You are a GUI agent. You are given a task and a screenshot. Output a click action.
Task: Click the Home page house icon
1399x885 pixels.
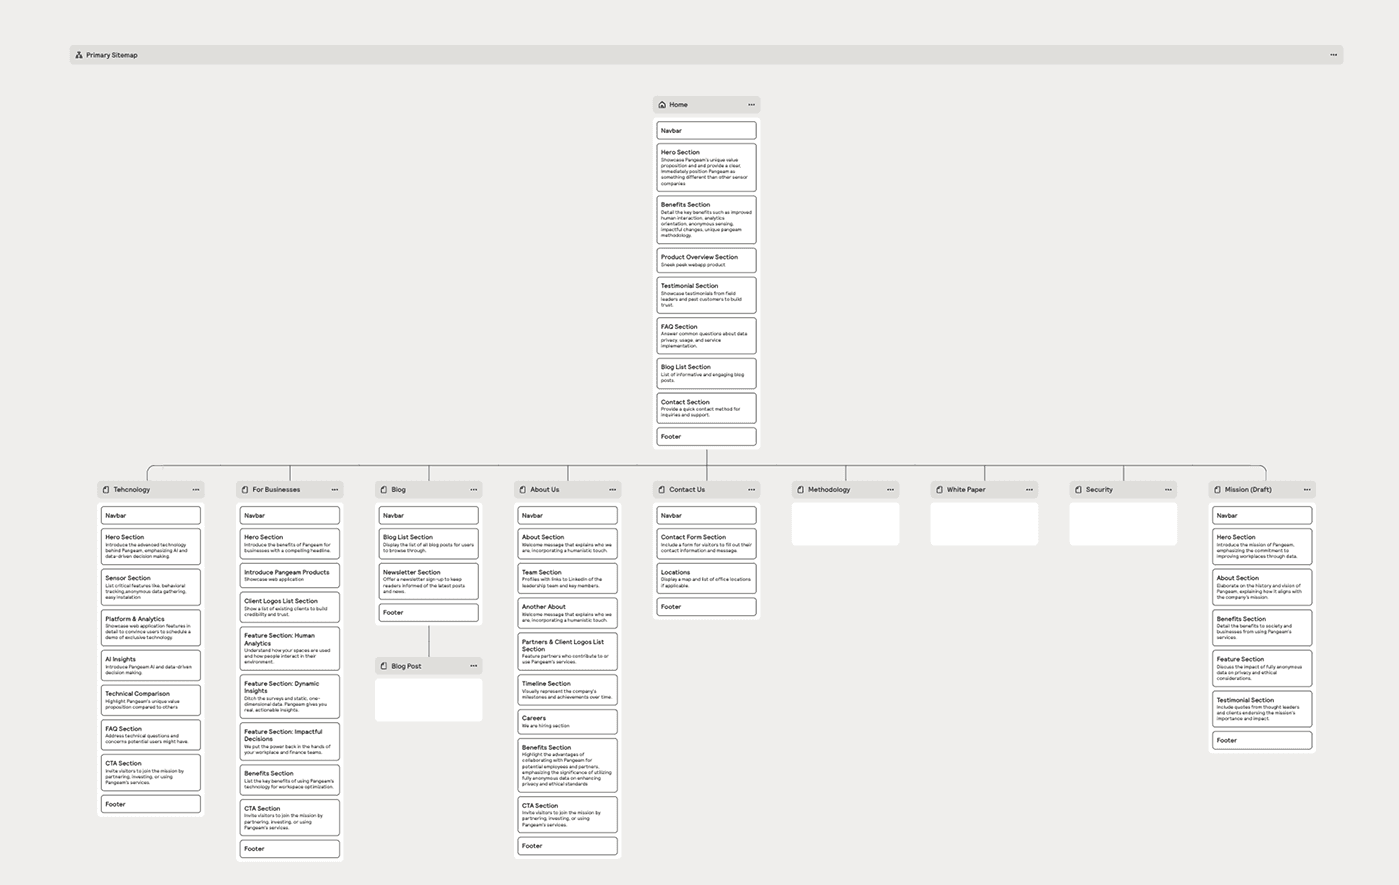click(662, 104)
